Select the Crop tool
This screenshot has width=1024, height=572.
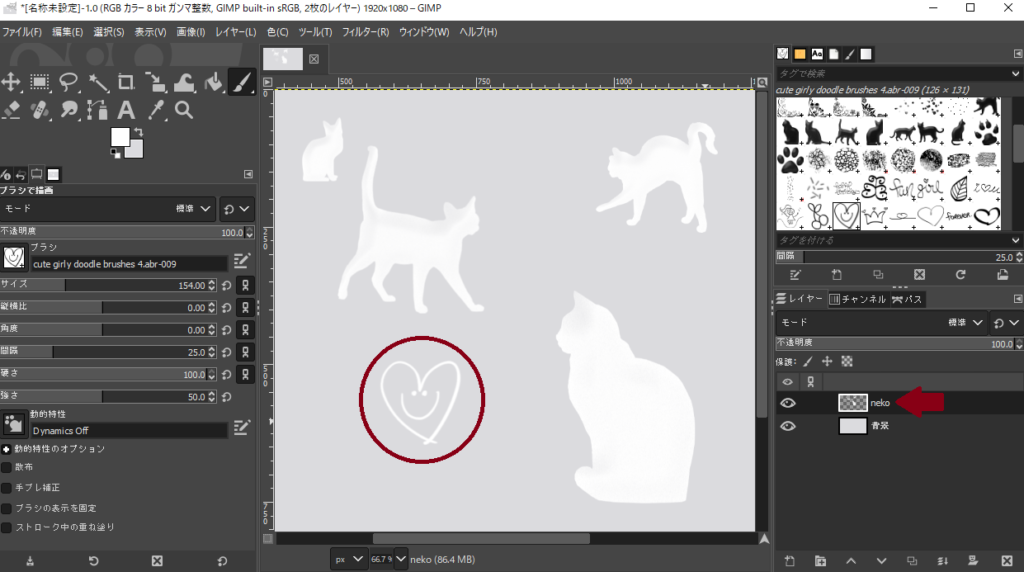[x=126, y=82]
